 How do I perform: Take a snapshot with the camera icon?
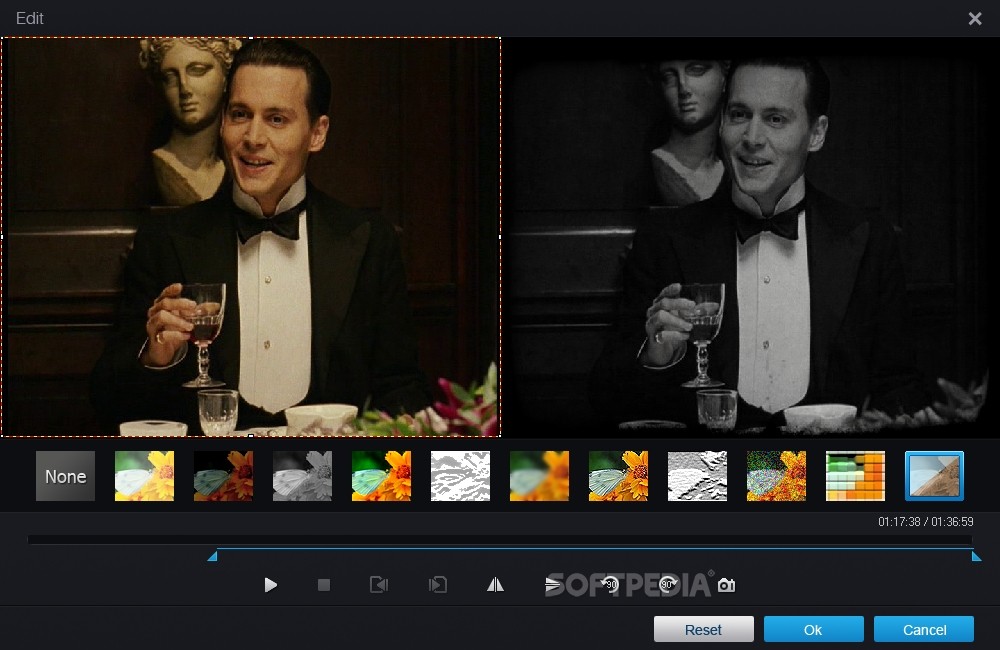coord(726,585)
